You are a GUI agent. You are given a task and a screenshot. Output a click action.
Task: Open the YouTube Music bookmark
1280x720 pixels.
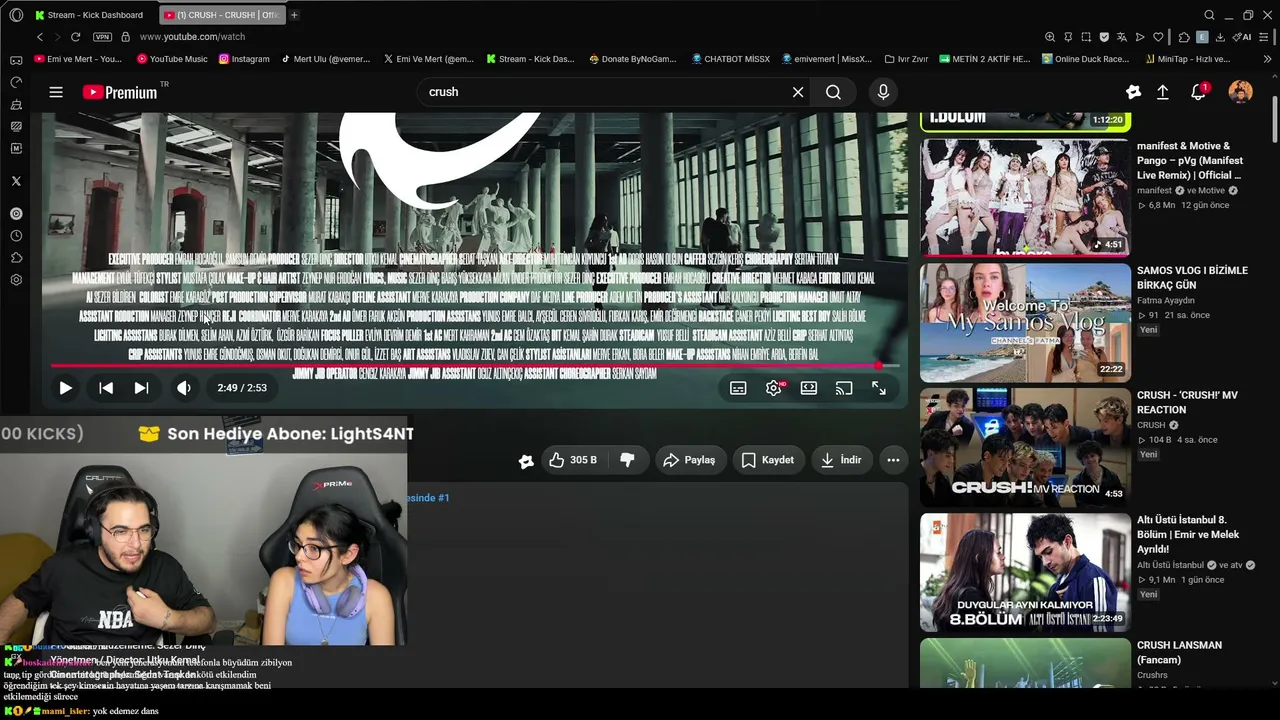[172, 59]
